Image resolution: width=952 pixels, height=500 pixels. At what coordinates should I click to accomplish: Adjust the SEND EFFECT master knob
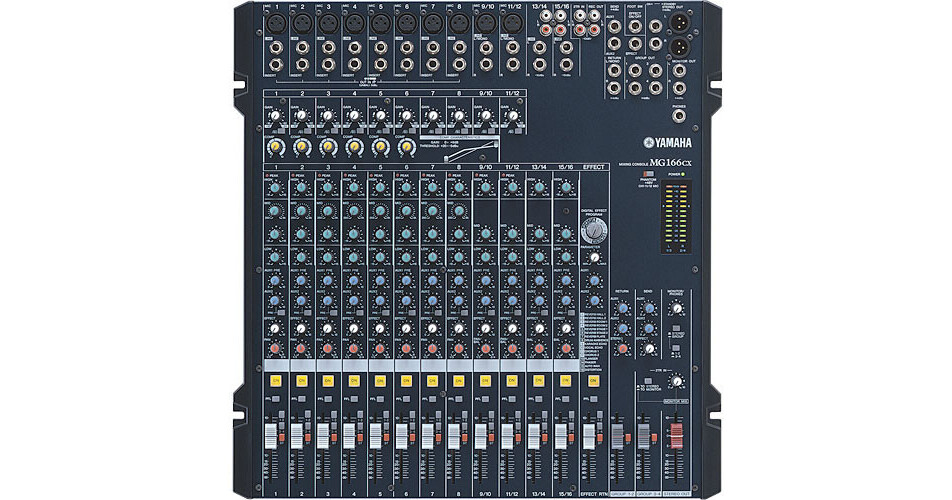pyautogui.click(x=649, y=349)
